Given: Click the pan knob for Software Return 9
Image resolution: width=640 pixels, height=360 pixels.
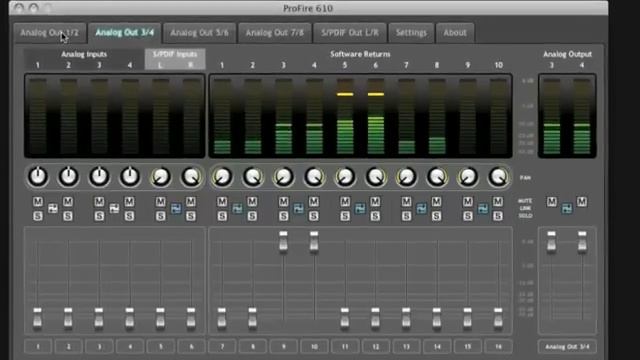Looking at the screenshot, I should pyautogui.click(x=468, y=177).
